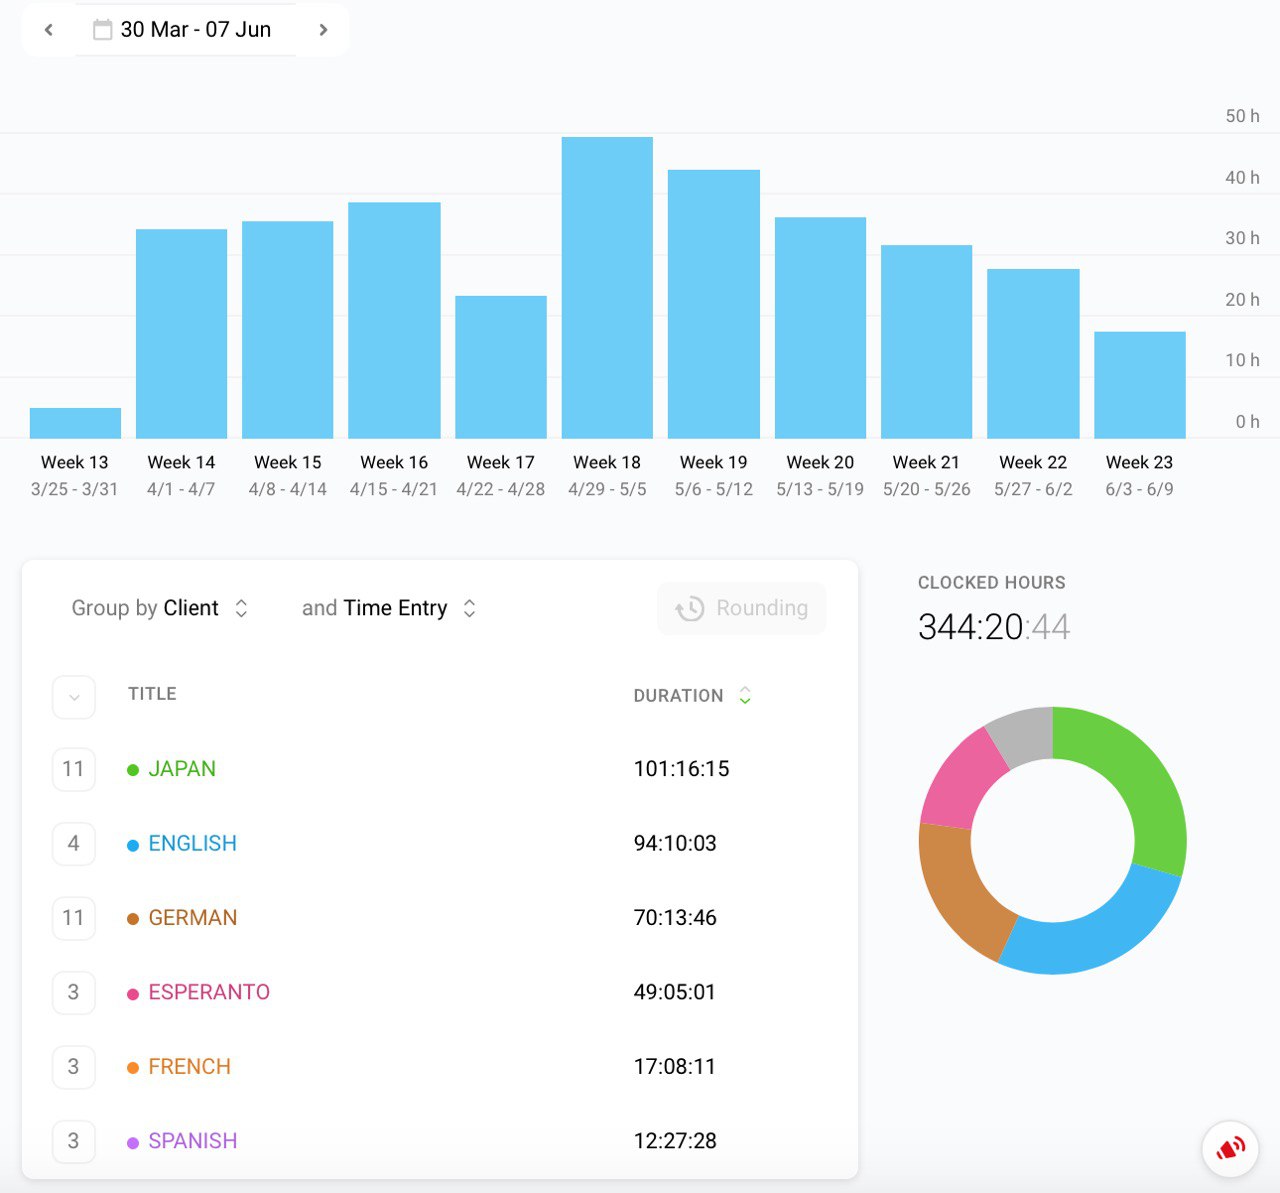Open the ESPERANTO client link
This screenshot has height=1193, width=1280.
tap(209, 992)
